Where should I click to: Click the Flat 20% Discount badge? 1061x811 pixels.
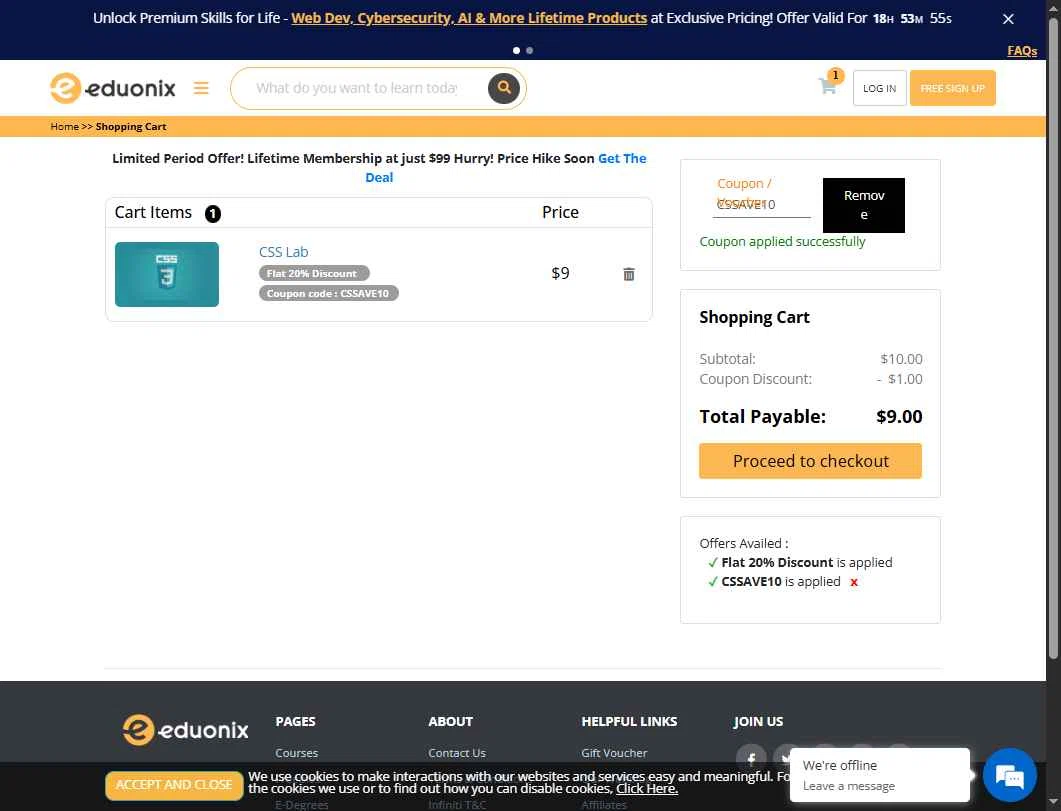pos(314,273)
